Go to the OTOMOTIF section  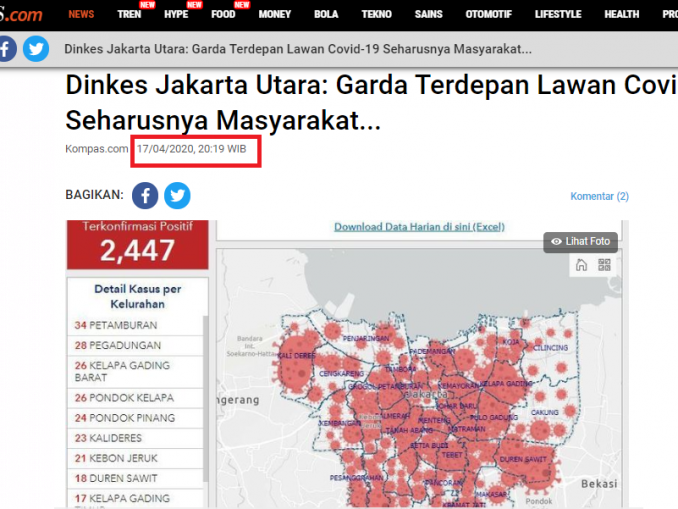489,14
